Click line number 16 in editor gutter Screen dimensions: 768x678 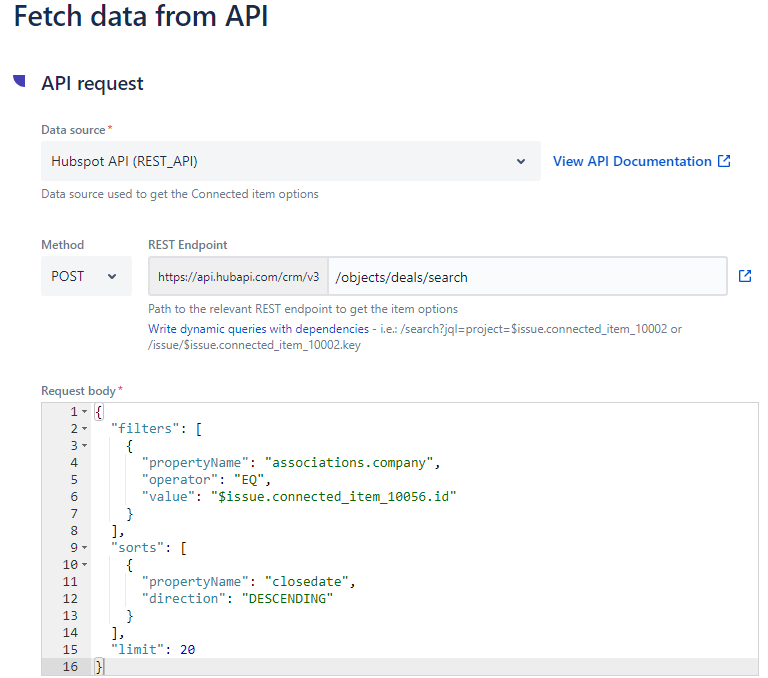[x=70, y=666]
